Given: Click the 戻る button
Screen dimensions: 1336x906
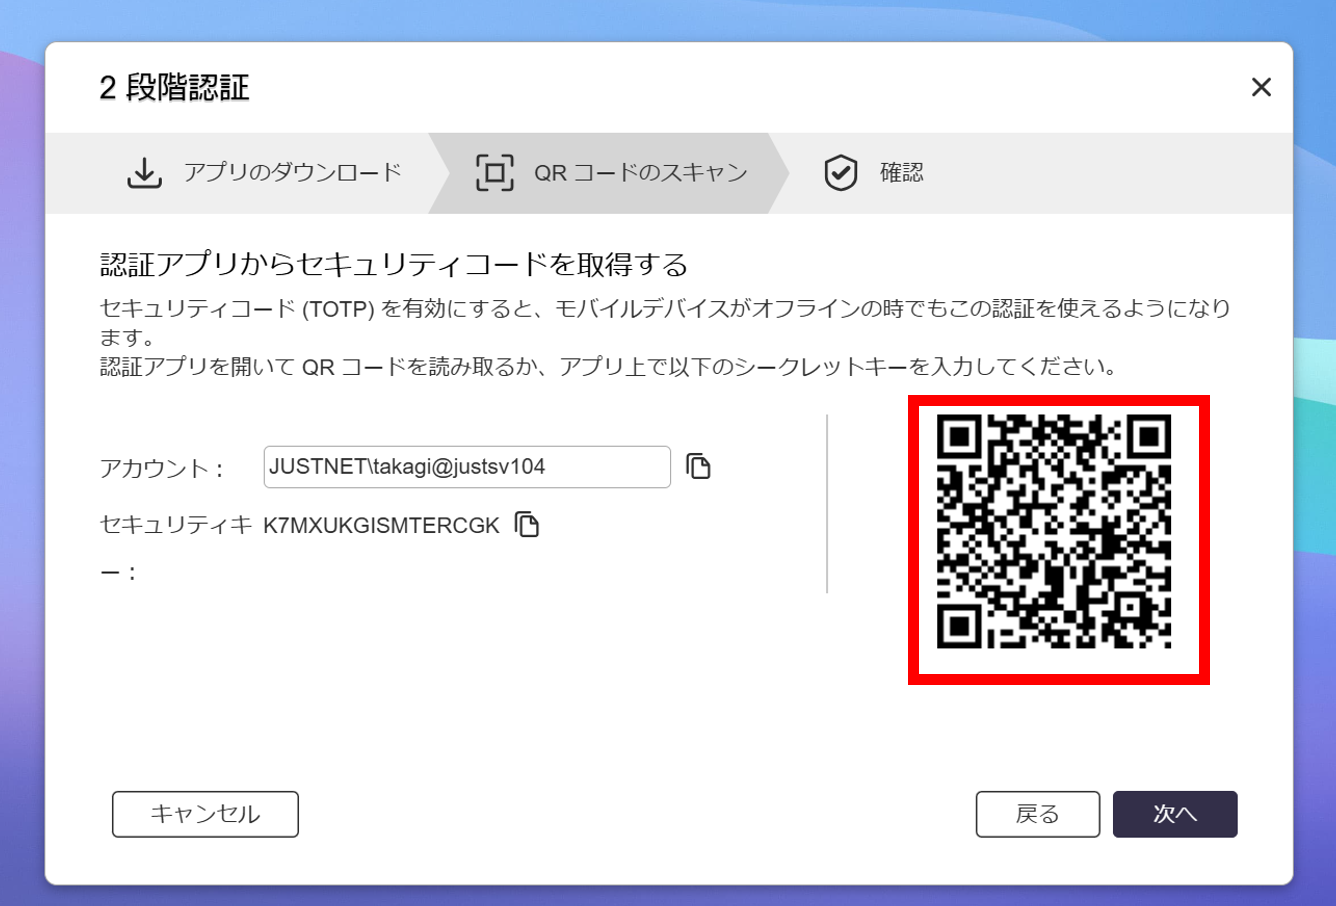Looking at the screenshot, I should click(1038, 814).
